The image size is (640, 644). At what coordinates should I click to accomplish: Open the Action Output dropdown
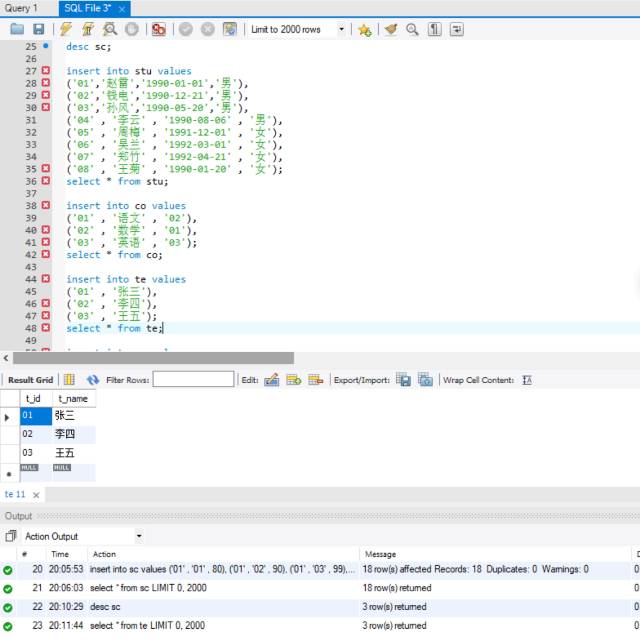pos(138,536)
